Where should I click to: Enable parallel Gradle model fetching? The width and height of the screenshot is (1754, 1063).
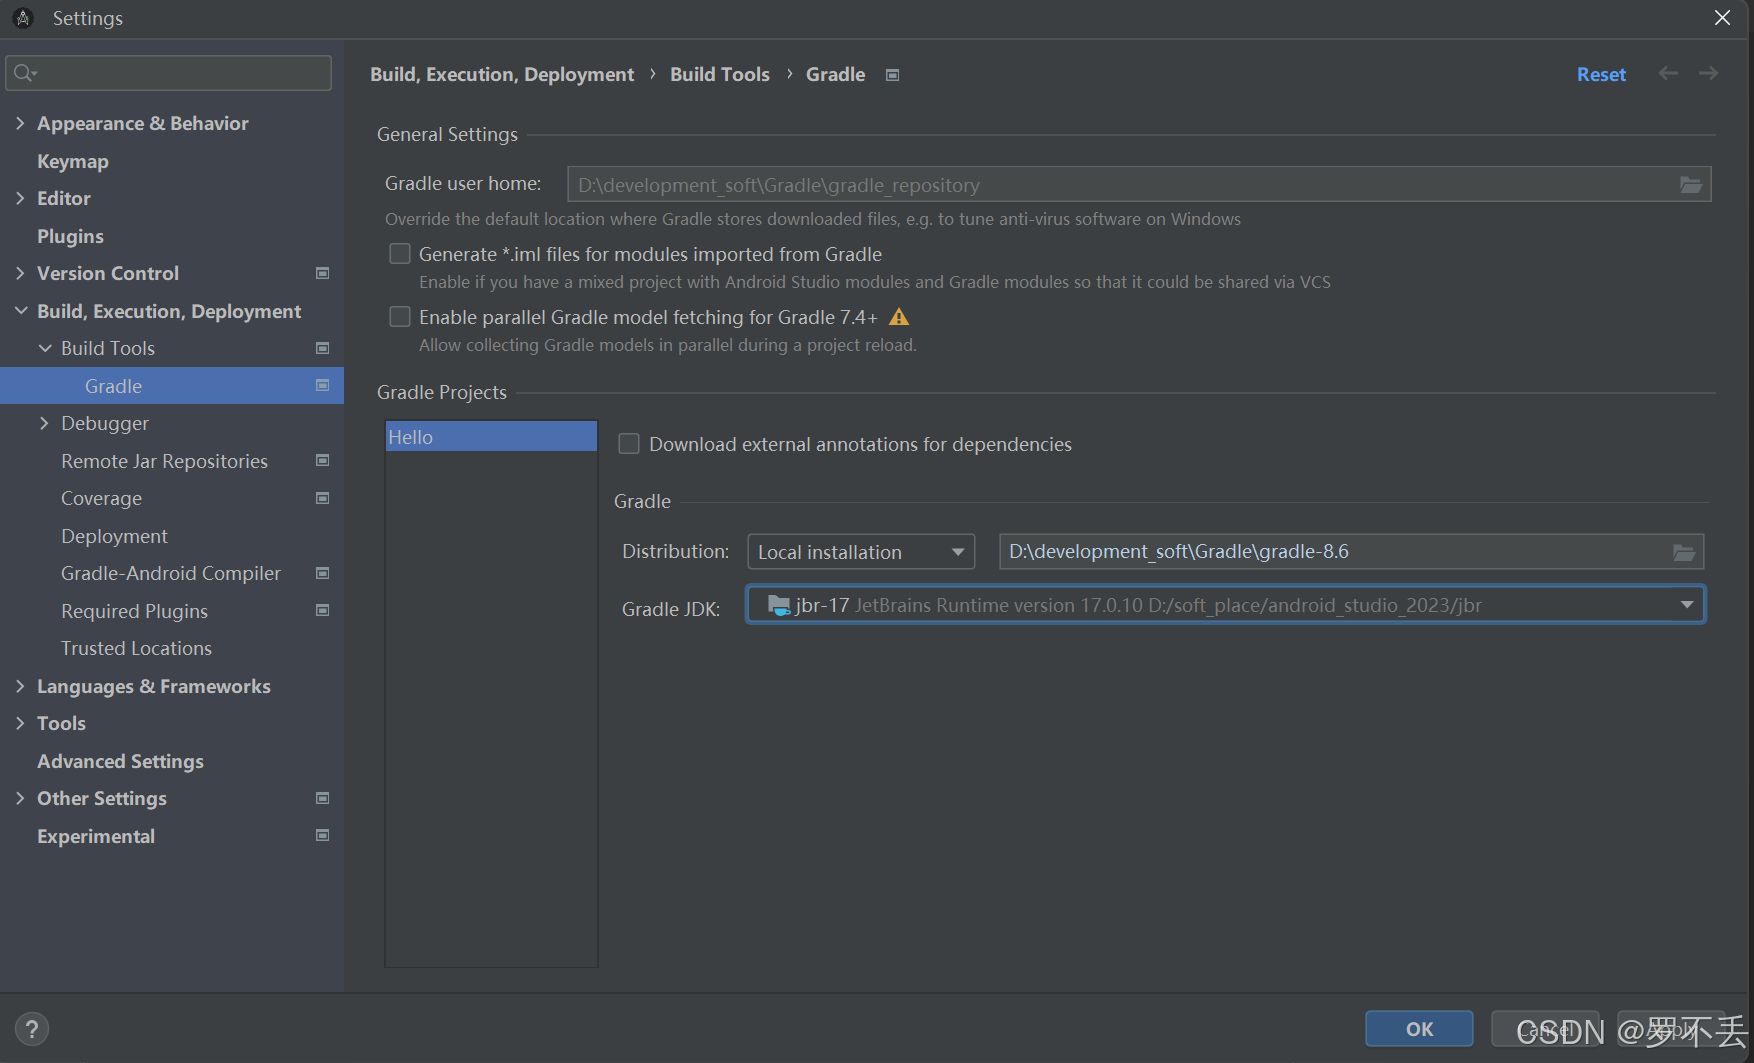pyautogui.click(x=400, y=316)
